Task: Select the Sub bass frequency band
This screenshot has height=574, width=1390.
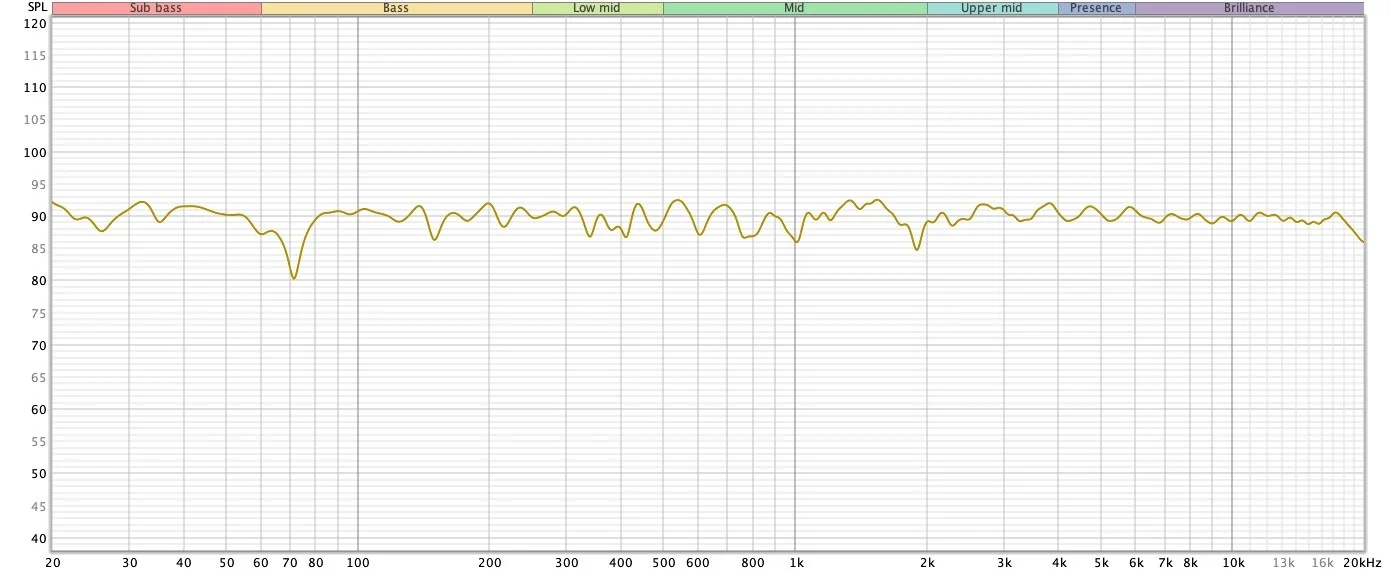Action: coord(156,8)
